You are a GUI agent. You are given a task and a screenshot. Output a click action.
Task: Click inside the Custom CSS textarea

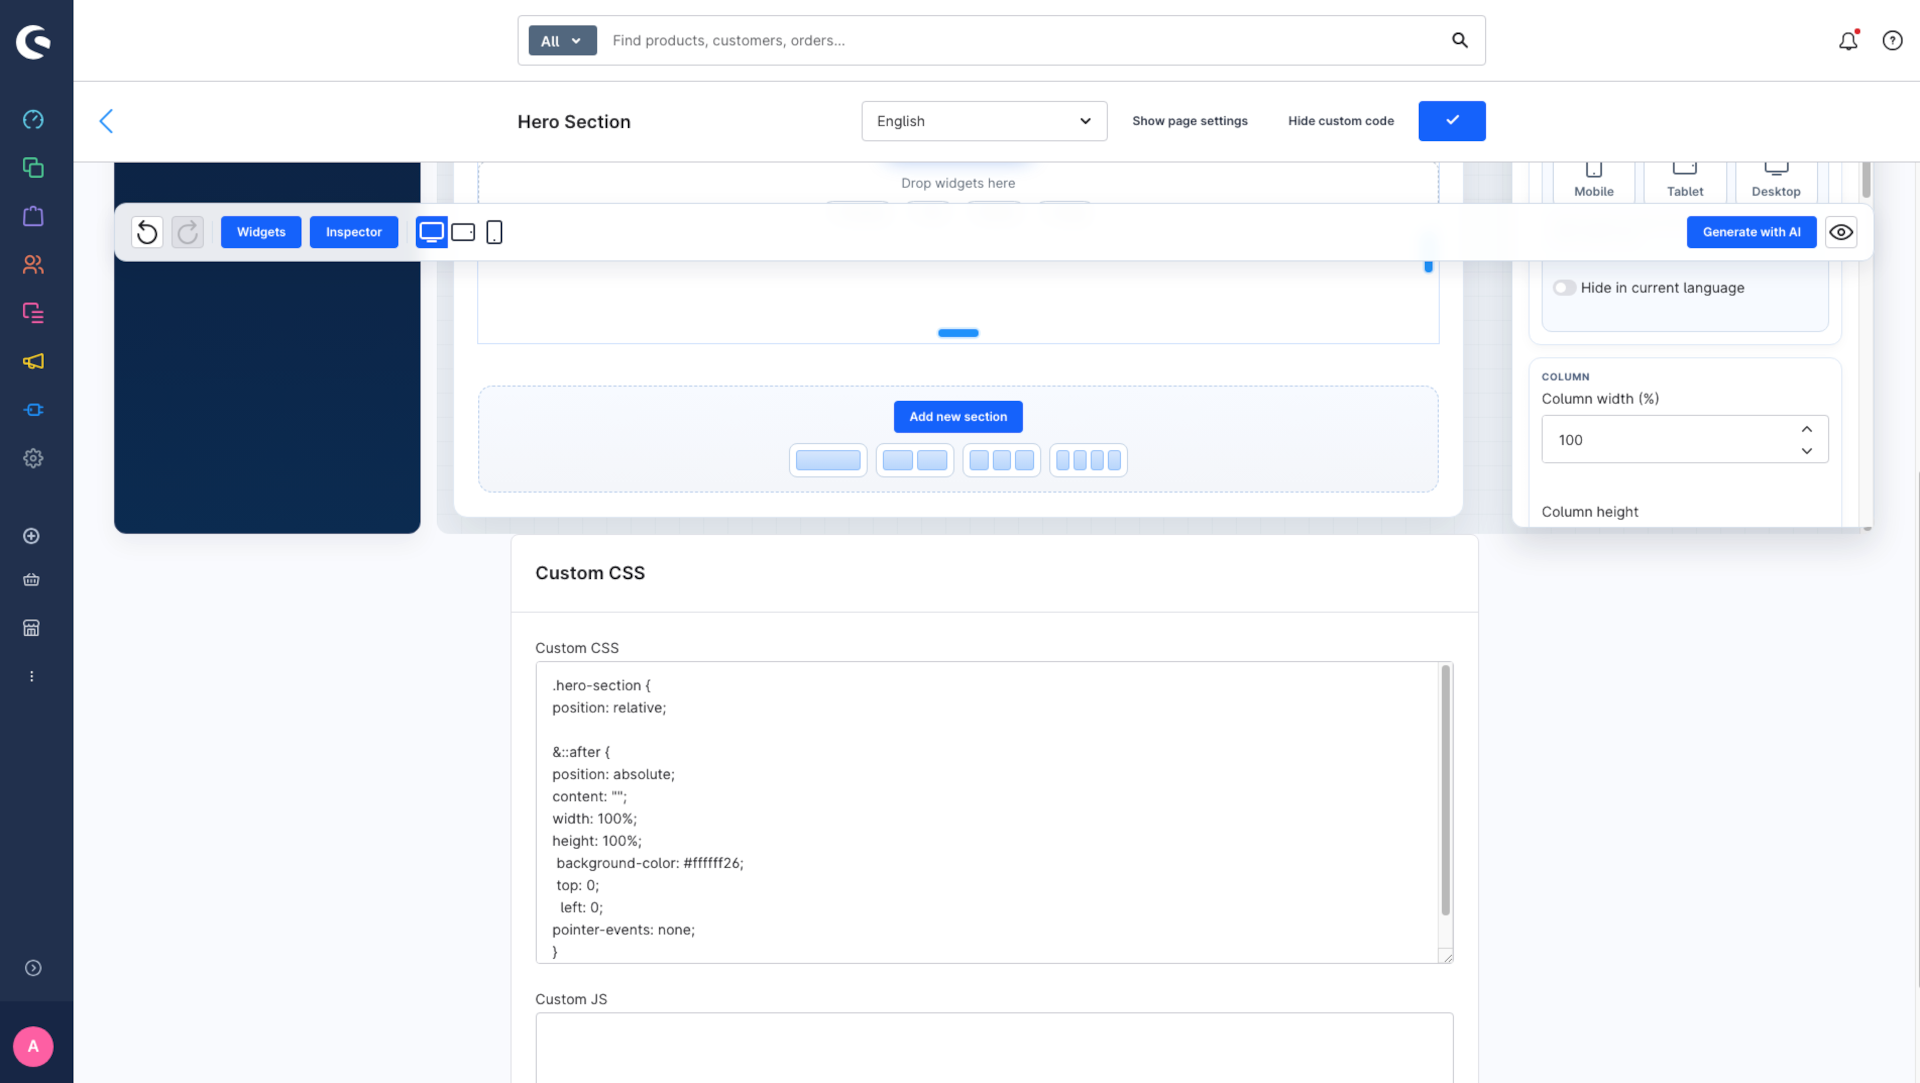(x=987, y=812)
